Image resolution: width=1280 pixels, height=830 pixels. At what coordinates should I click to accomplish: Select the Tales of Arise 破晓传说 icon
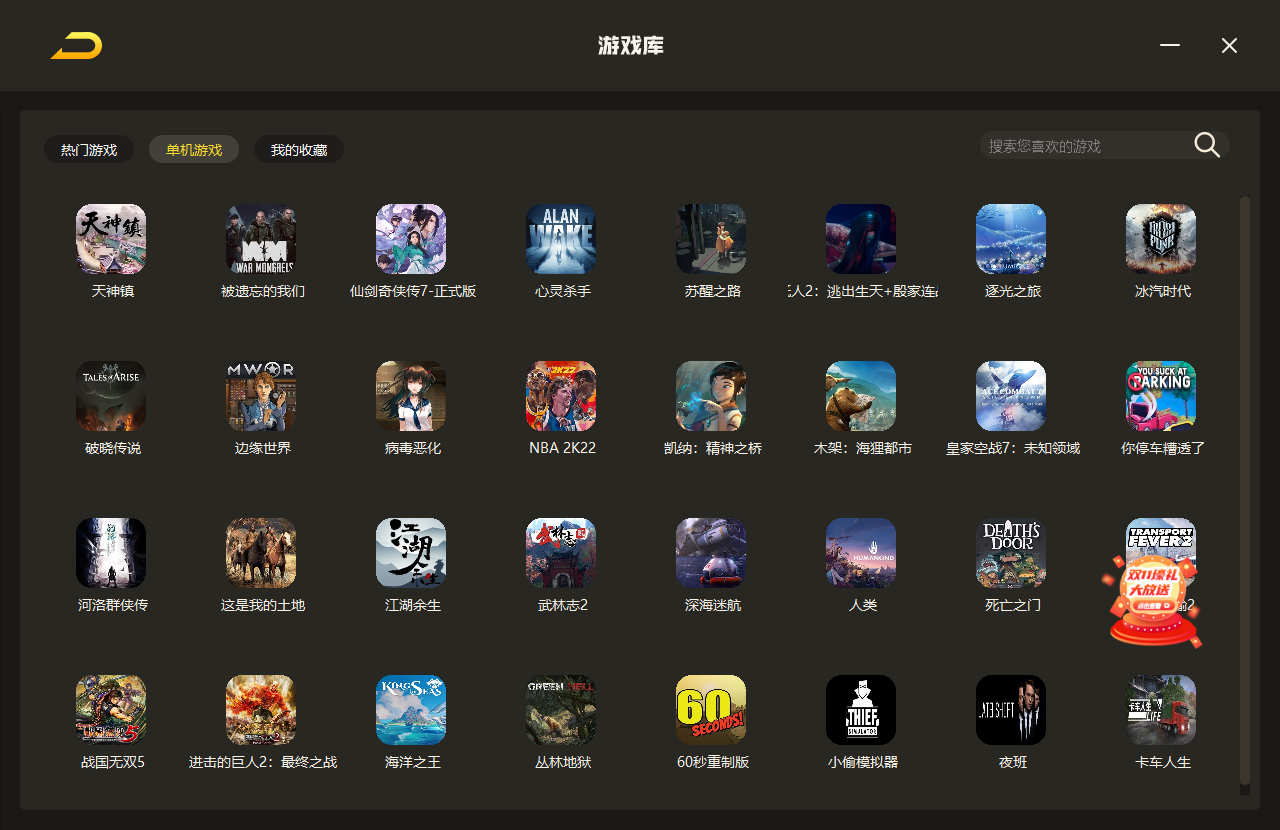pos(111,396)
